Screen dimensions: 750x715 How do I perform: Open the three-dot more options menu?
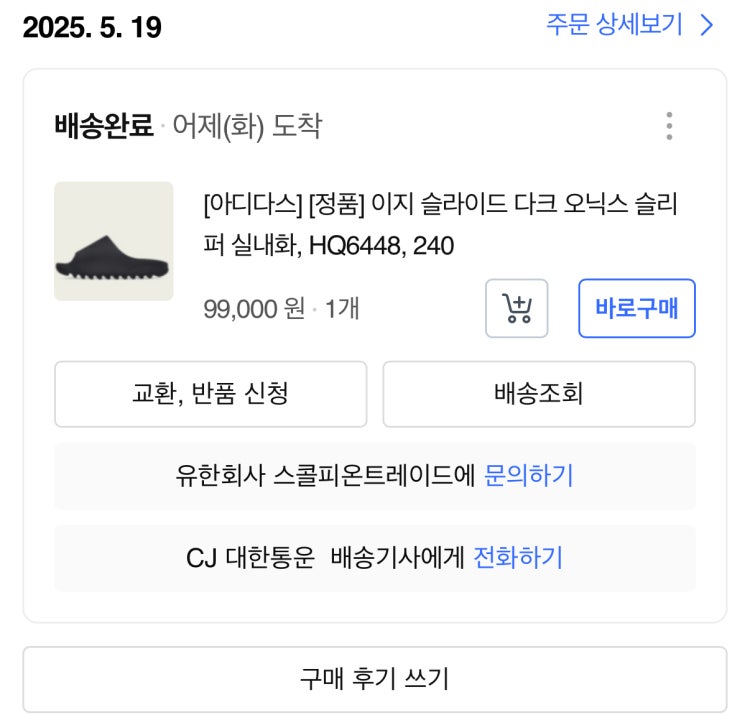coord(669,126)
